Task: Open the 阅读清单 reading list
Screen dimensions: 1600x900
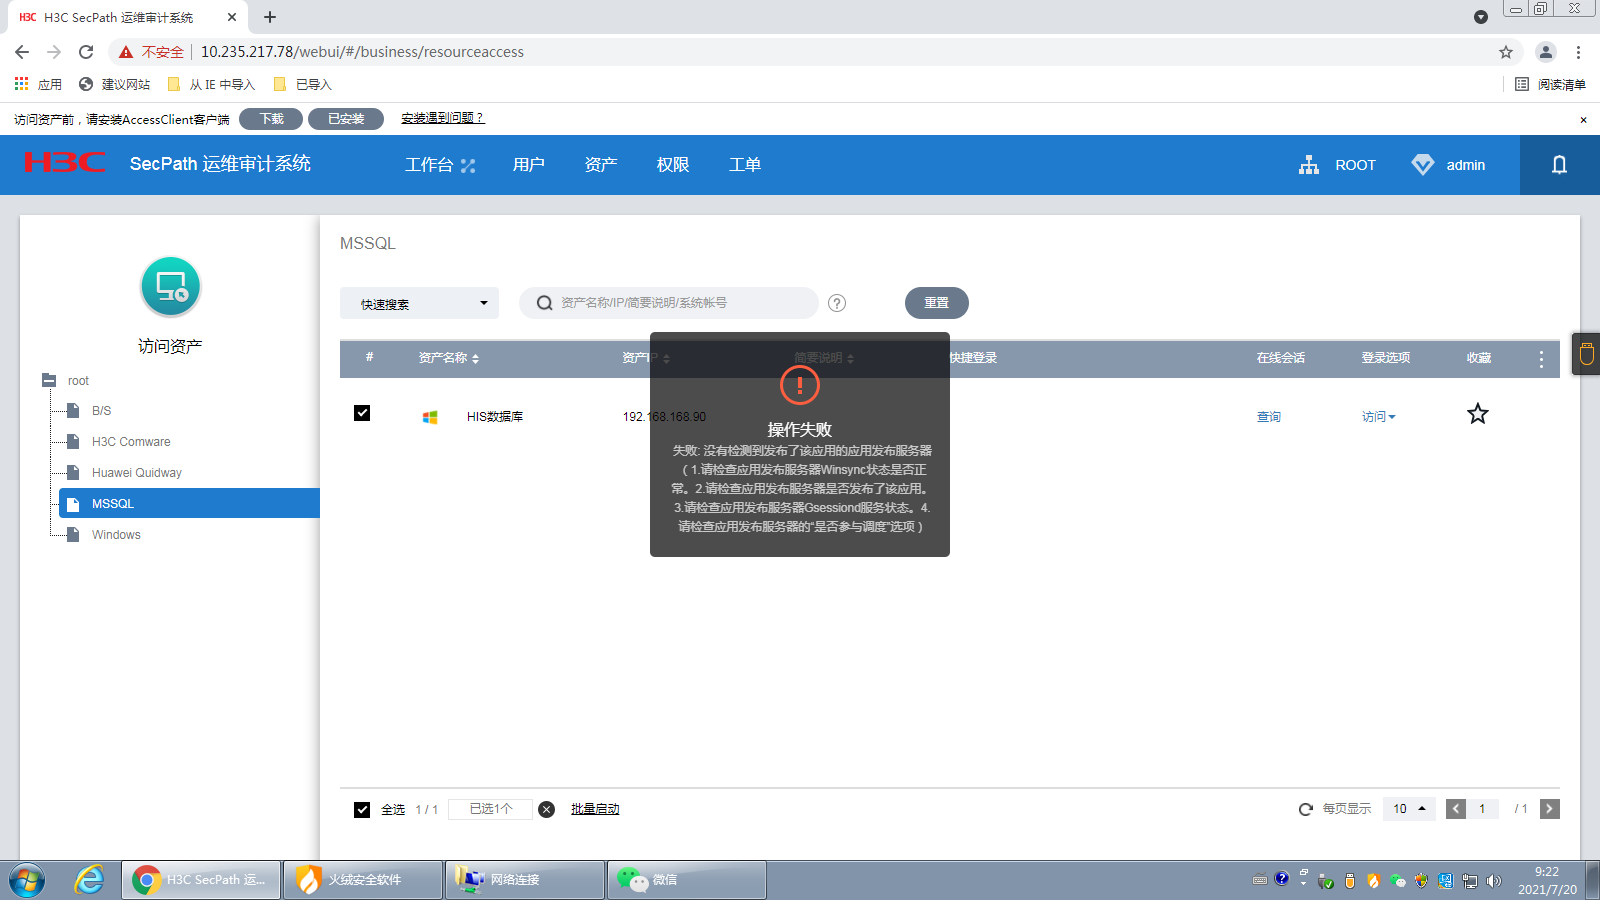Action: tap(1550, 84)
